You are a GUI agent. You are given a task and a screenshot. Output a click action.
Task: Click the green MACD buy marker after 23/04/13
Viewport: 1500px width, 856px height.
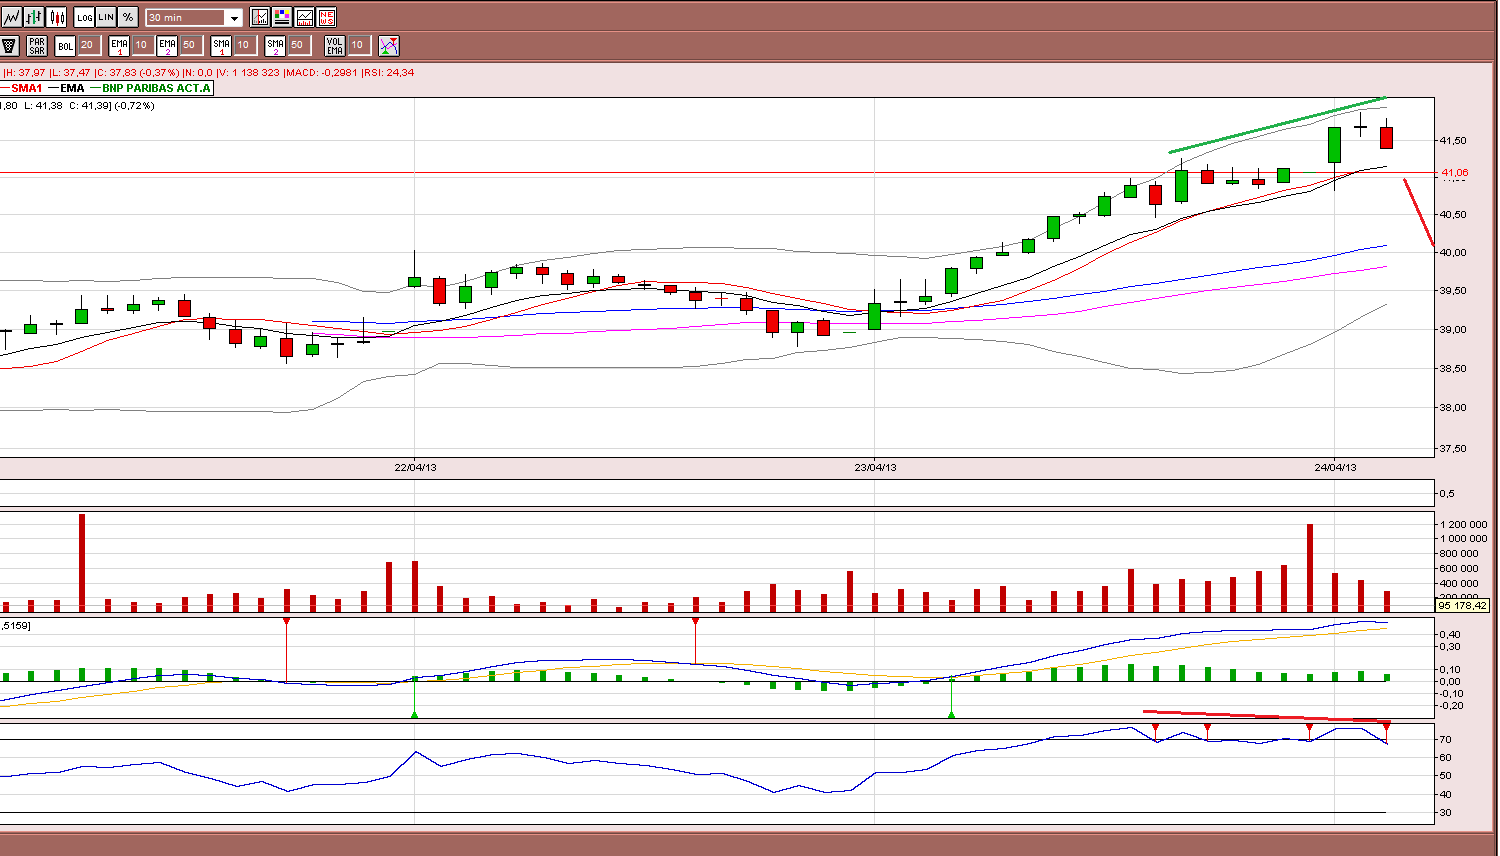[951, 713]
